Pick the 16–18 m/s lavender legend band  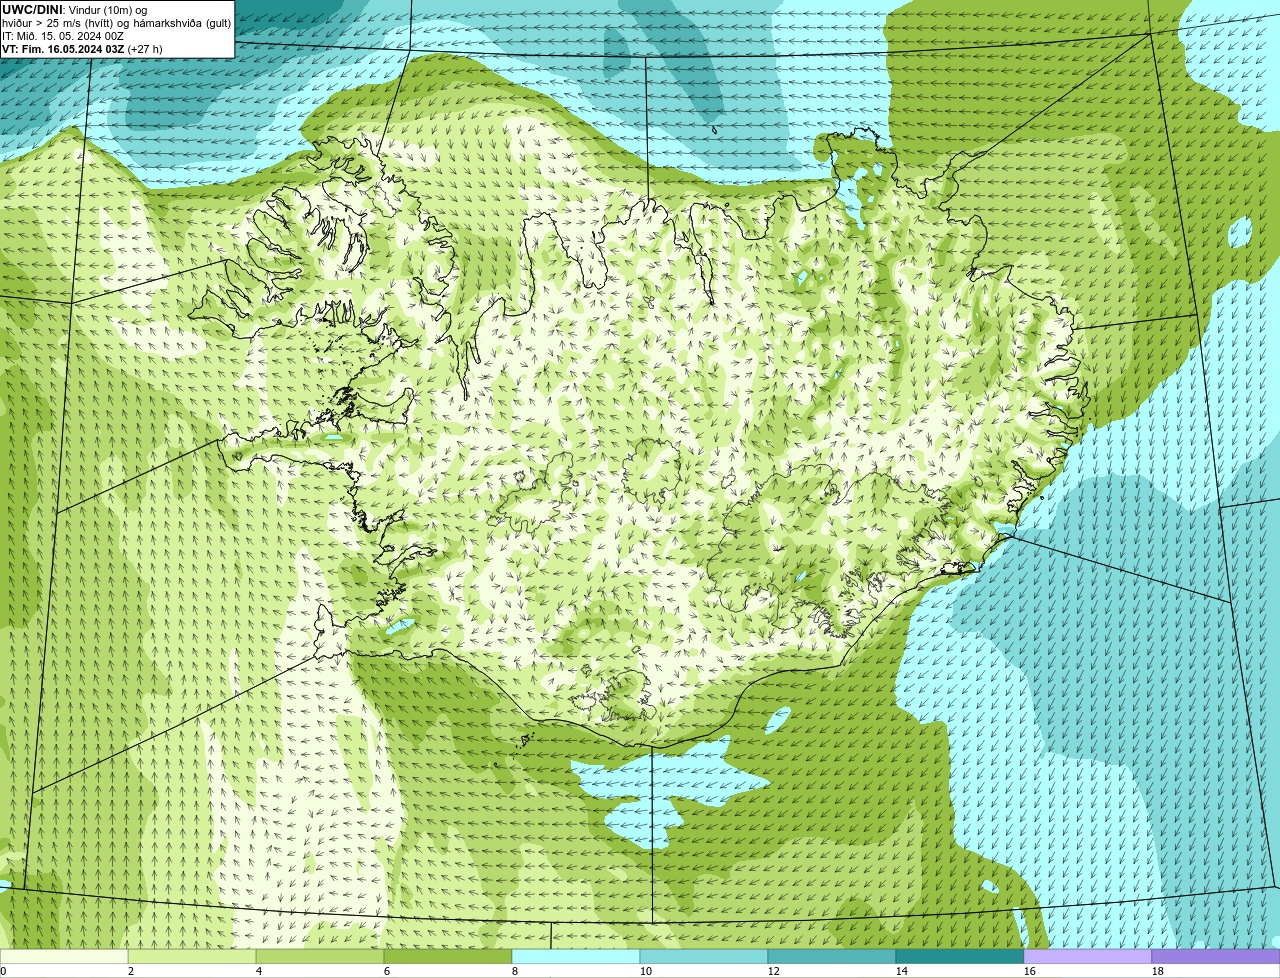(1088, 956)
